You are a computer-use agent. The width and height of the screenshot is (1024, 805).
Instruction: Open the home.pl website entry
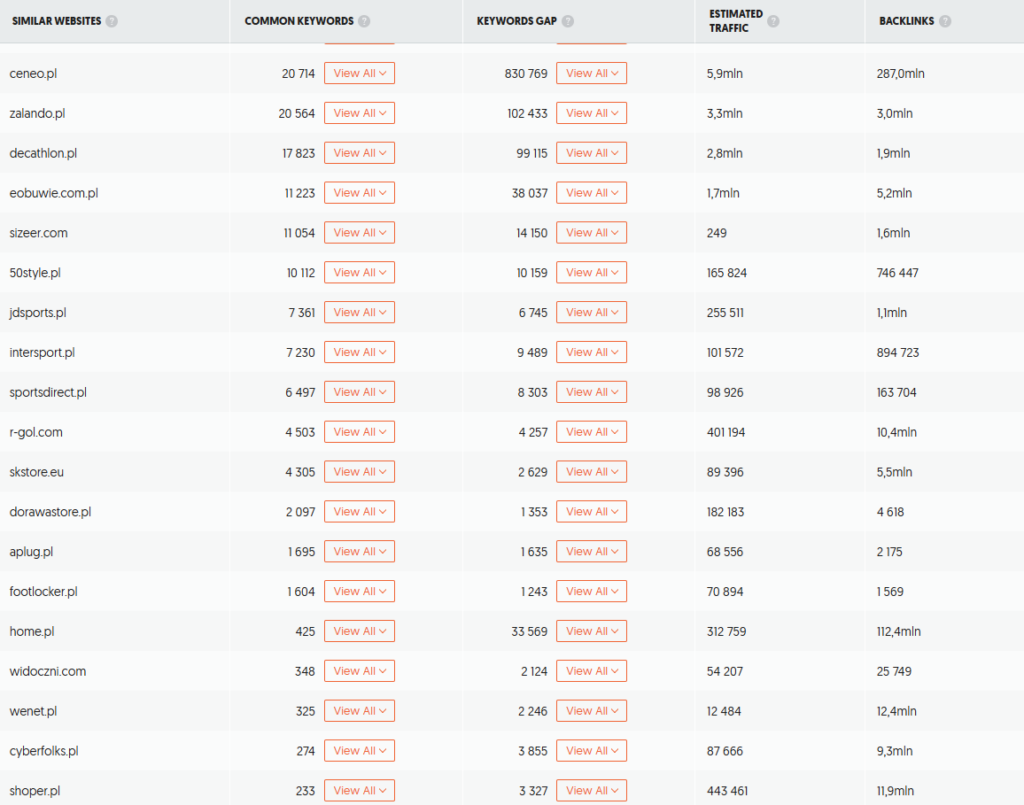coord(31,630)
